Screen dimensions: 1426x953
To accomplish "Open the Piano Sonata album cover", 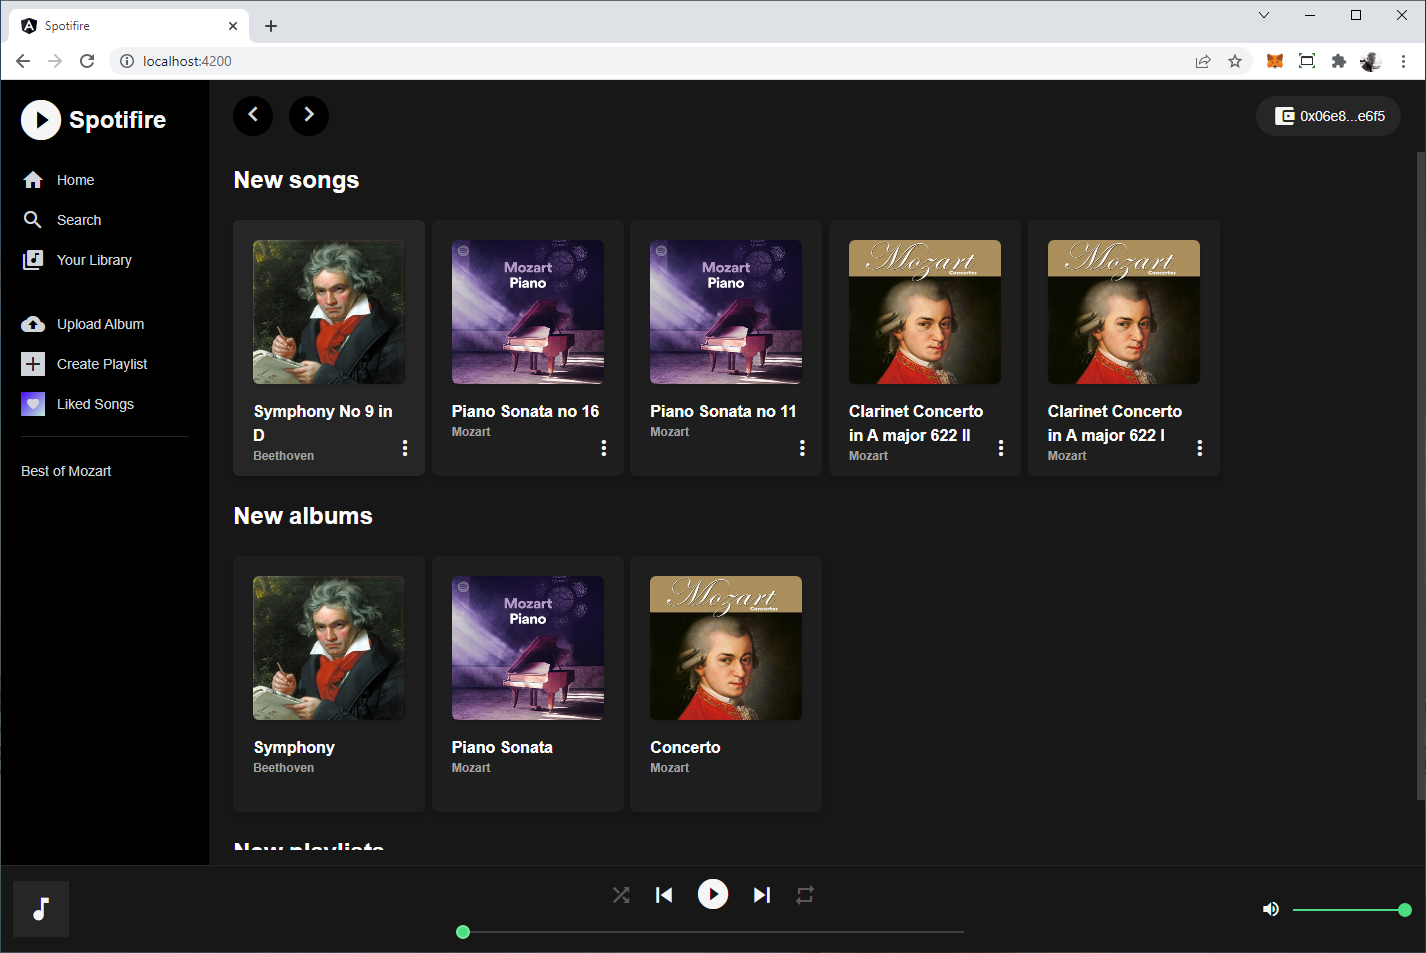I will point(528,648).
